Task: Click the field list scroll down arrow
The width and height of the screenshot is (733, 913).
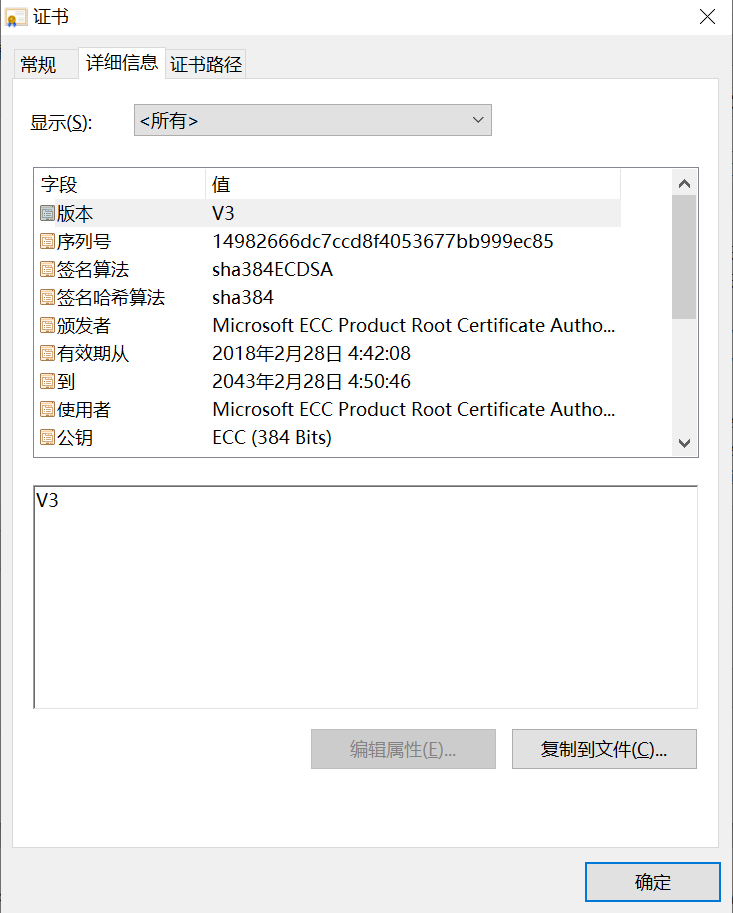Action: (x=685, y=443)
